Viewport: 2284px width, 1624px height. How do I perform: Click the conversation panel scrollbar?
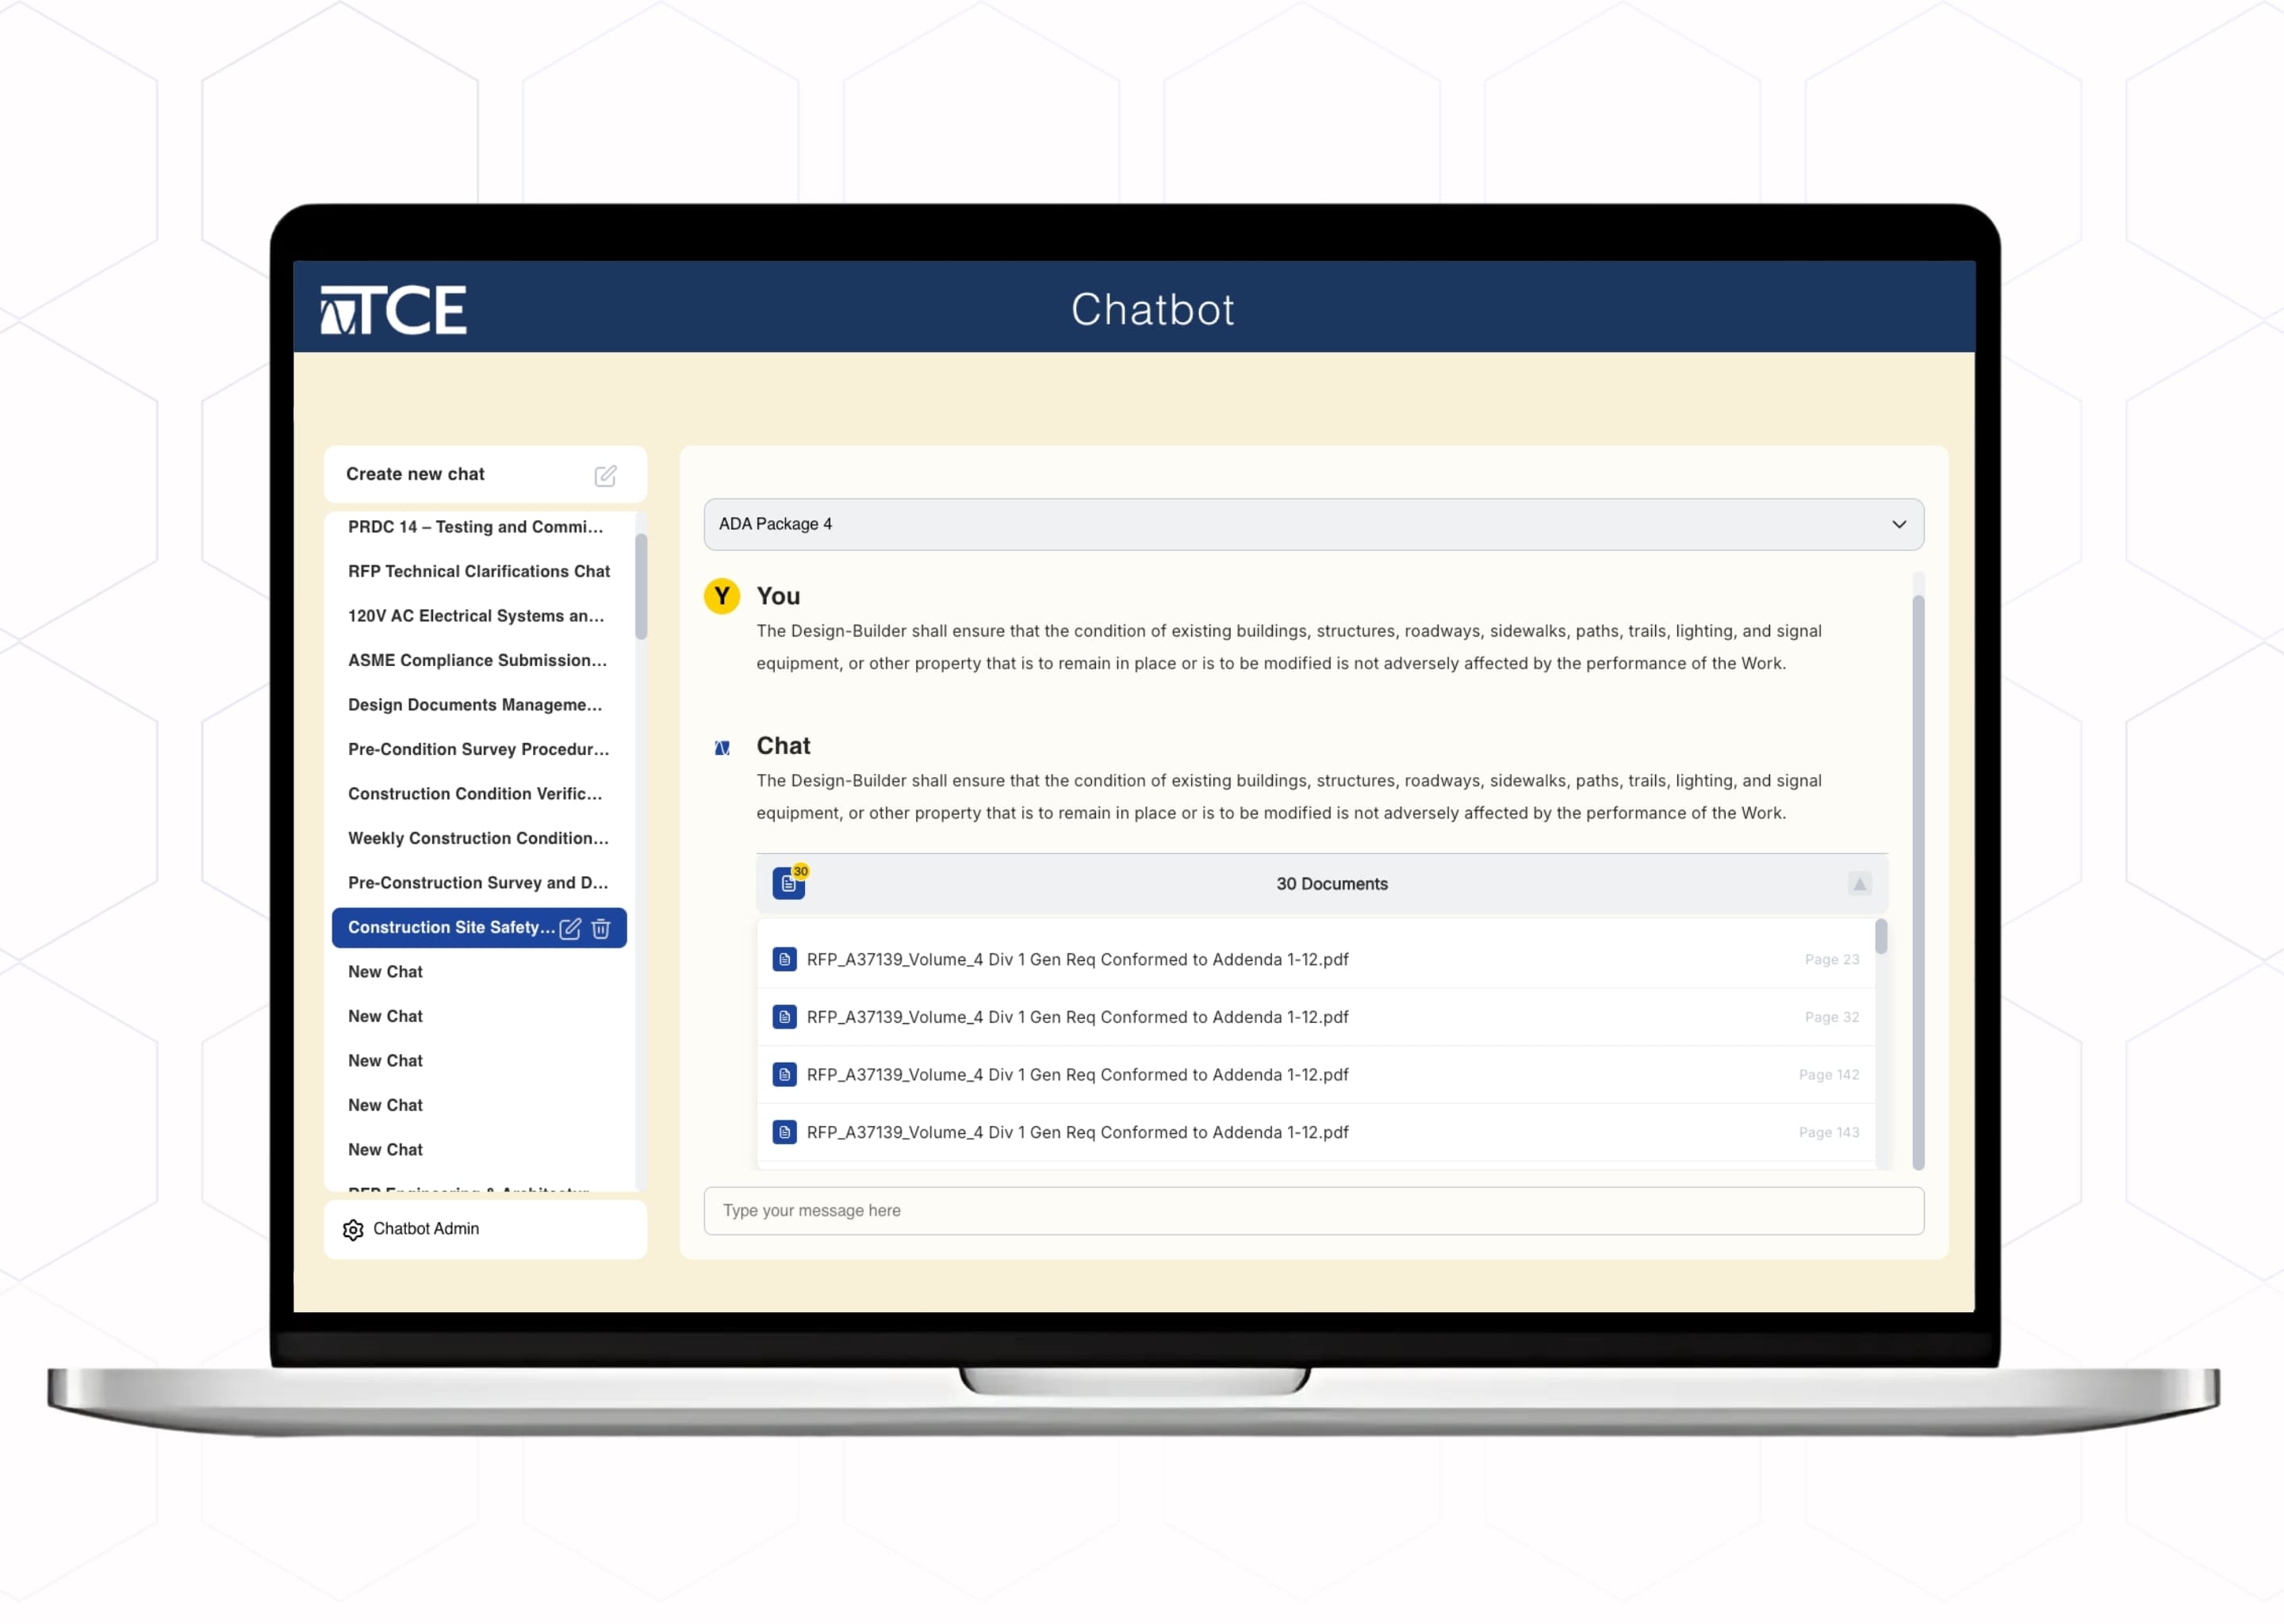click(1918, 883)
